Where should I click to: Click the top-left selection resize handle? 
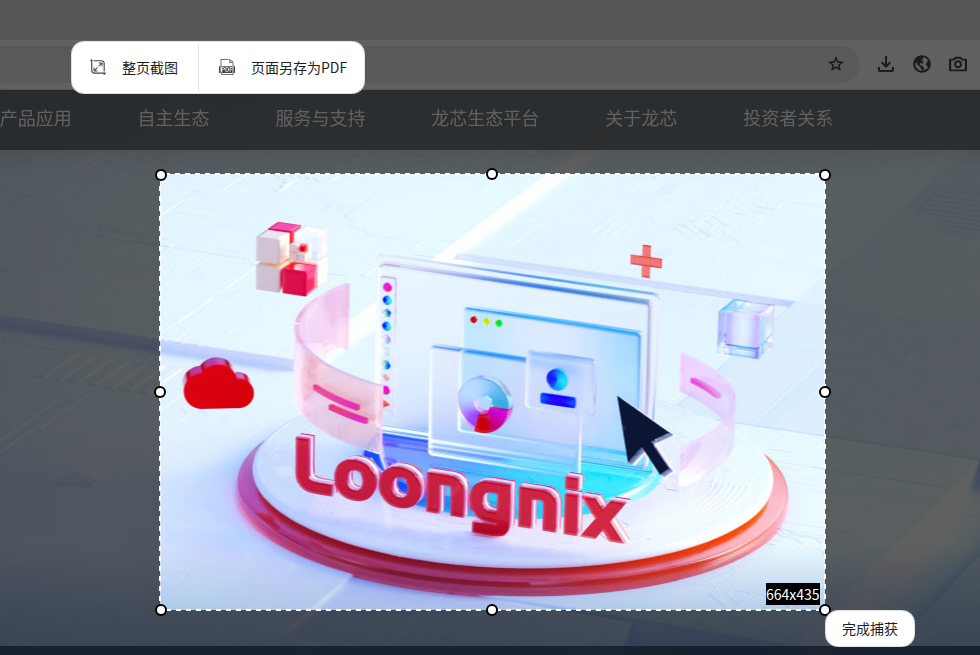point(161,175)
